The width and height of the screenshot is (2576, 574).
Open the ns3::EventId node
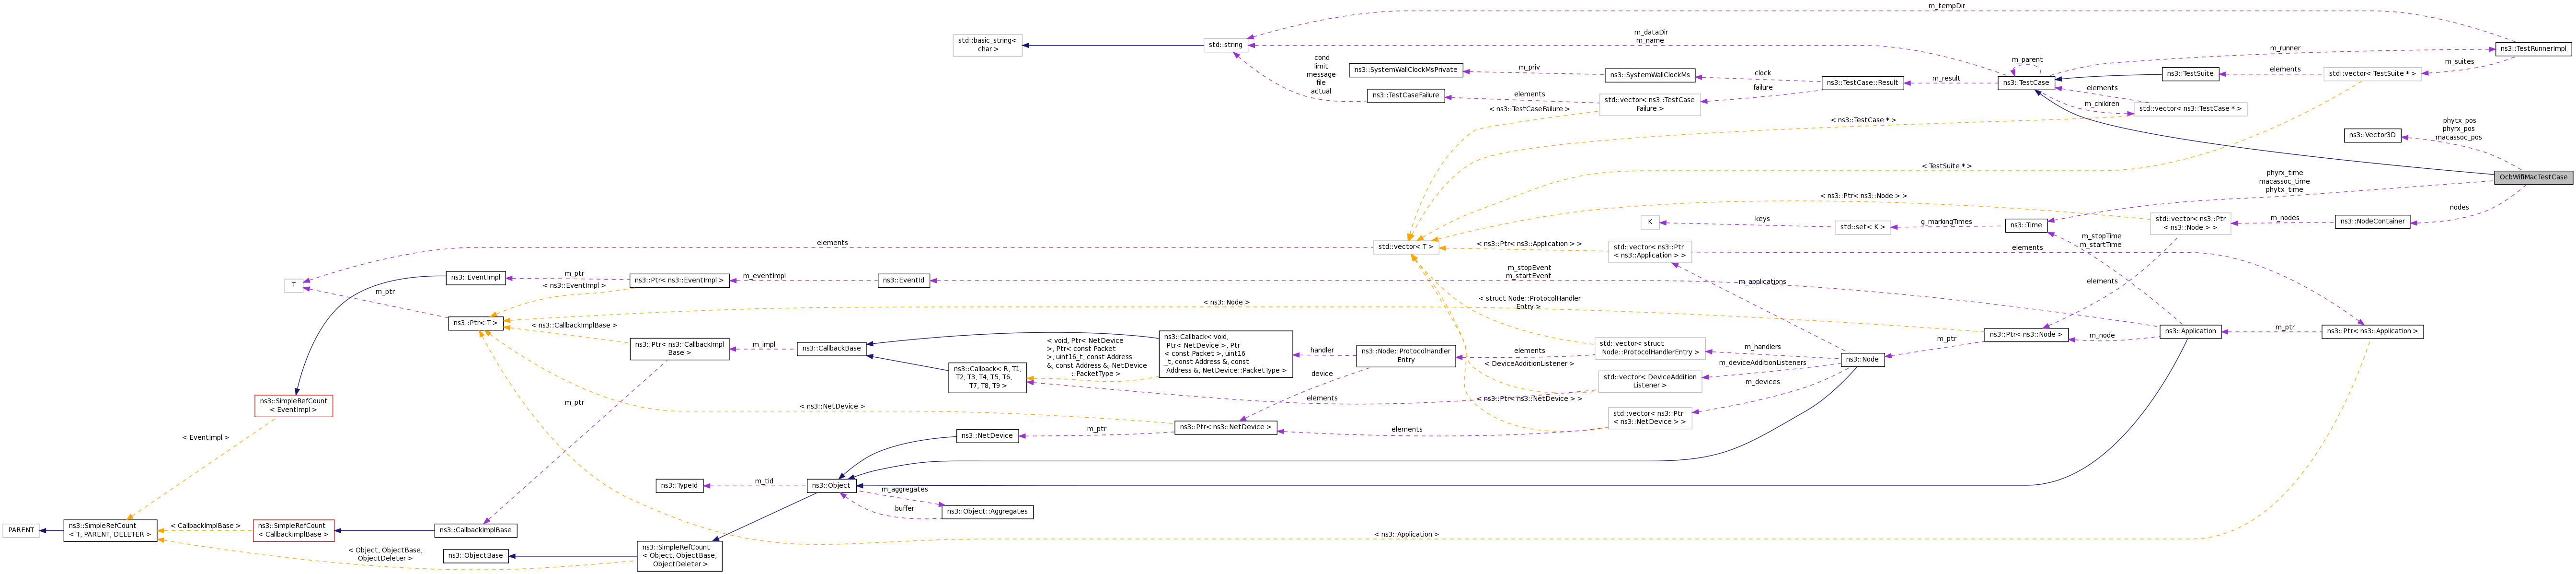(x=904, y=281)
